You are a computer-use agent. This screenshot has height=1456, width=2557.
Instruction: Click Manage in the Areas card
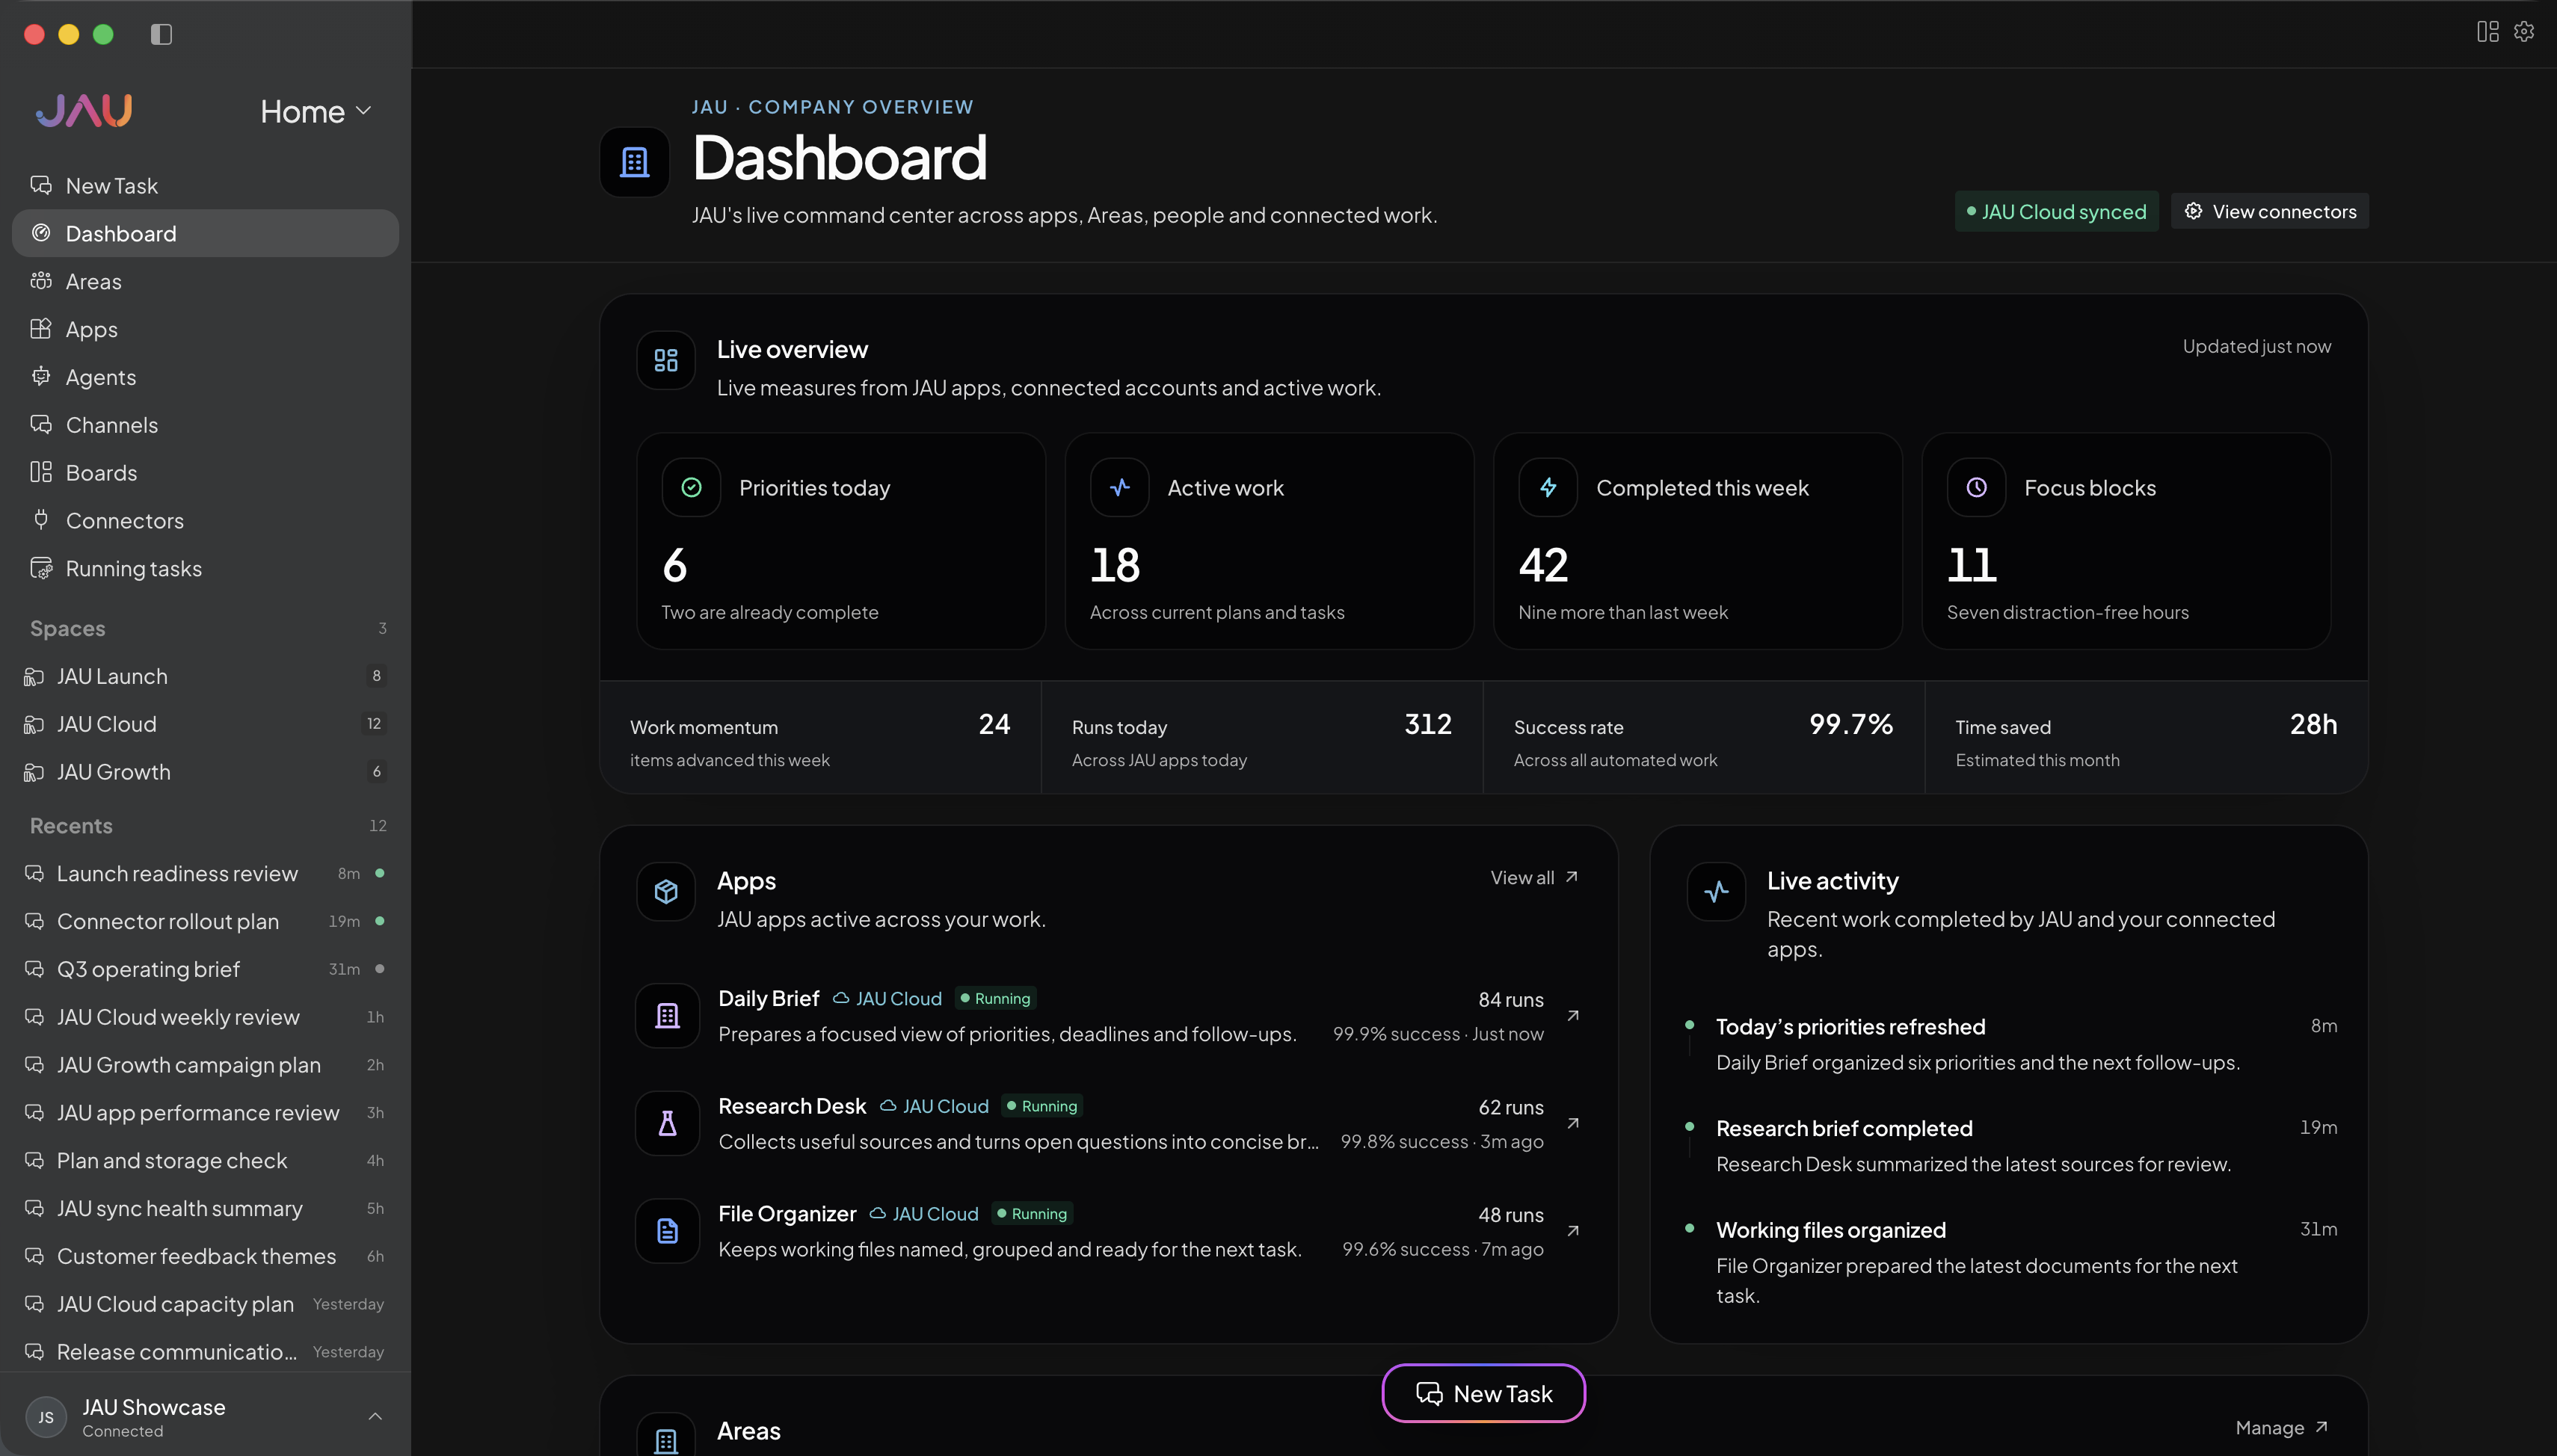pos(2283,1427)
